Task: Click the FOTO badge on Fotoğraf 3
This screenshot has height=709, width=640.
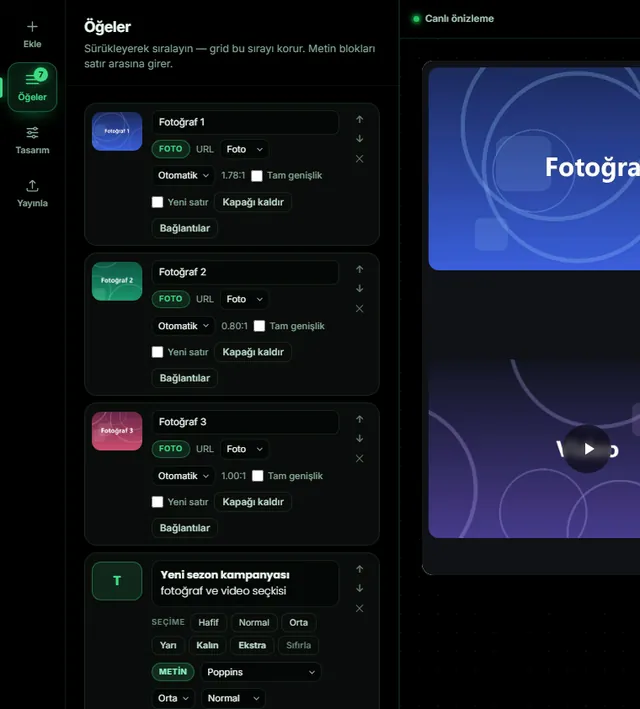Action: [171, 449]
